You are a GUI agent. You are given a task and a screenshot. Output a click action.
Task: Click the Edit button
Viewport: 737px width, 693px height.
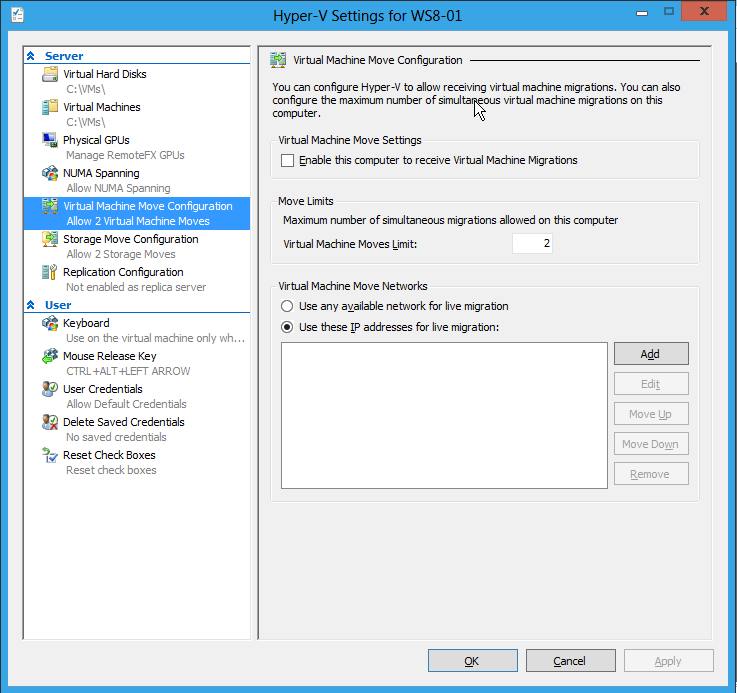tap(651, 384)
